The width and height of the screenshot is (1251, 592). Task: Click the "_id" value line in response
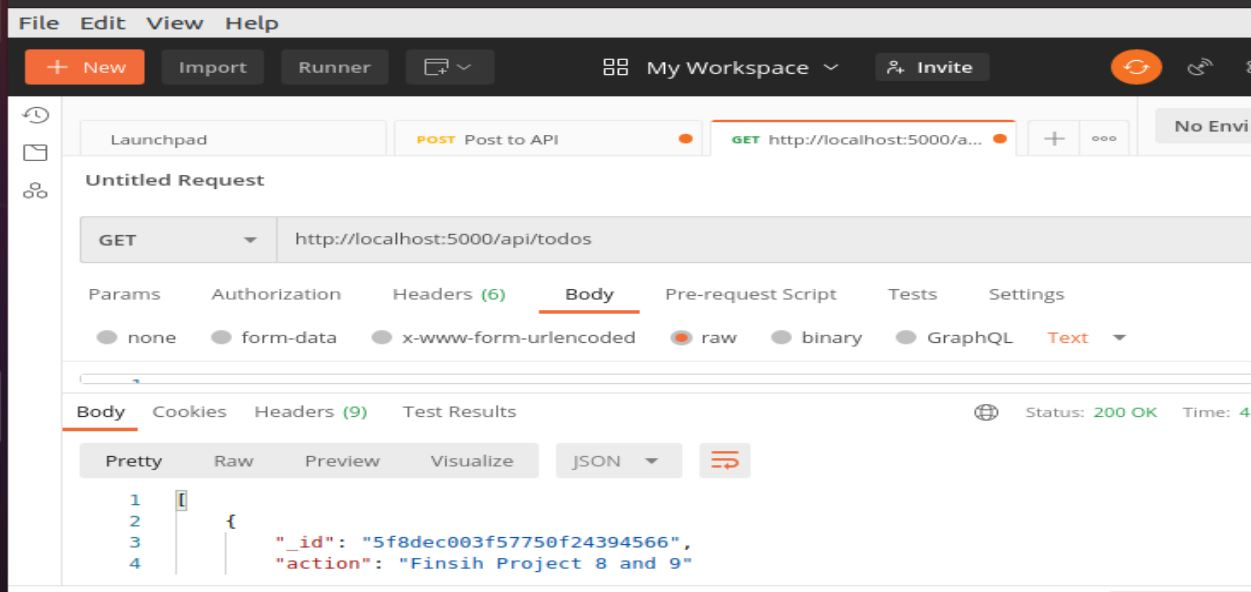click(484, 542)
